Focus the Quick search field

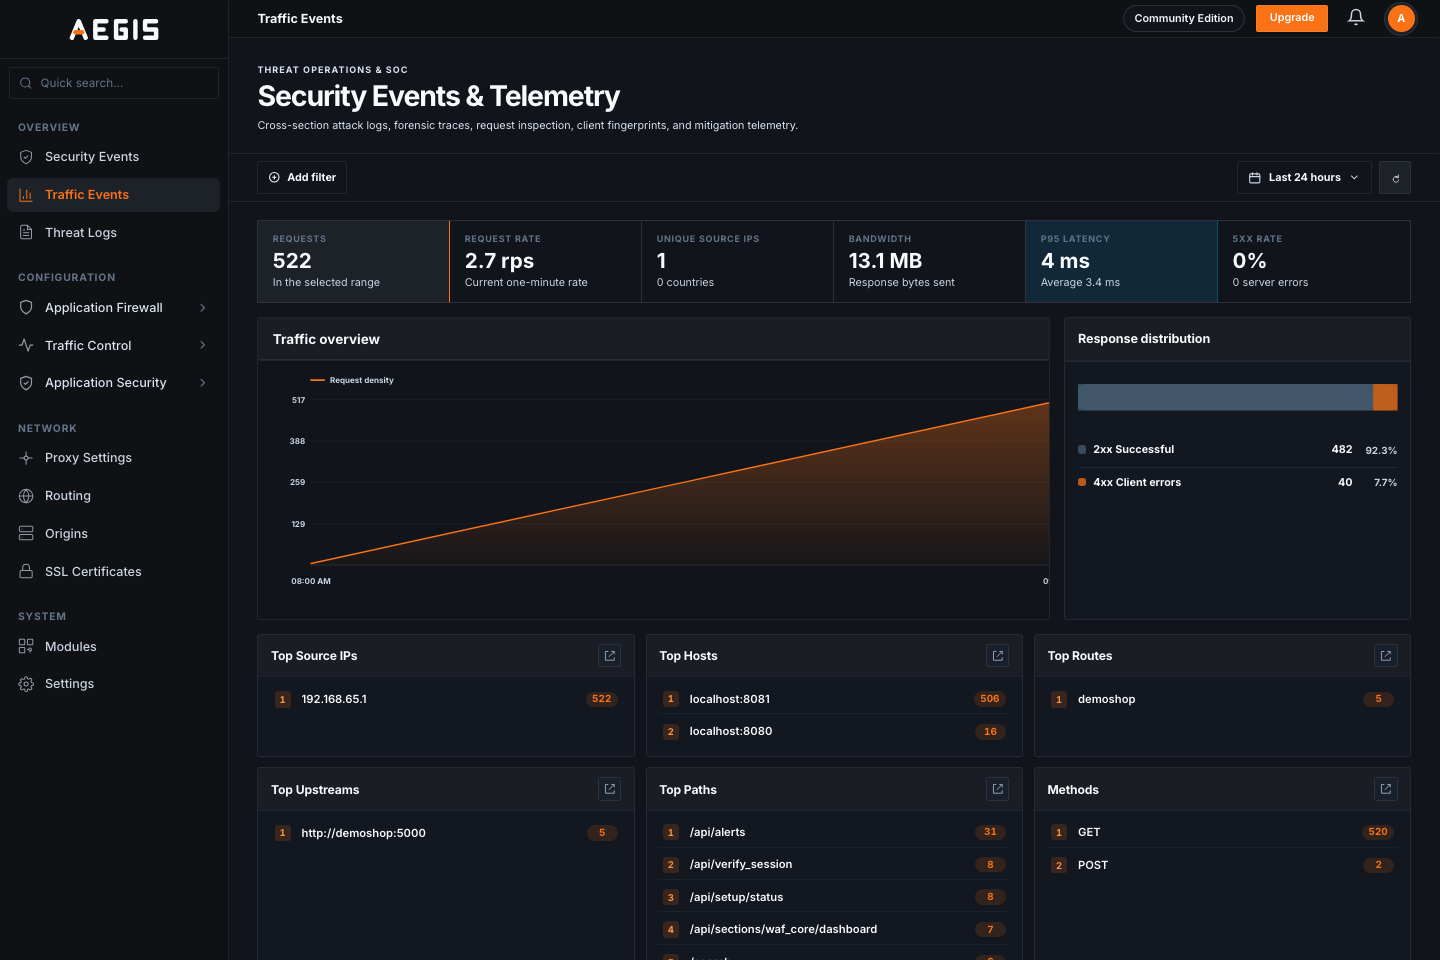pos(114,83)
